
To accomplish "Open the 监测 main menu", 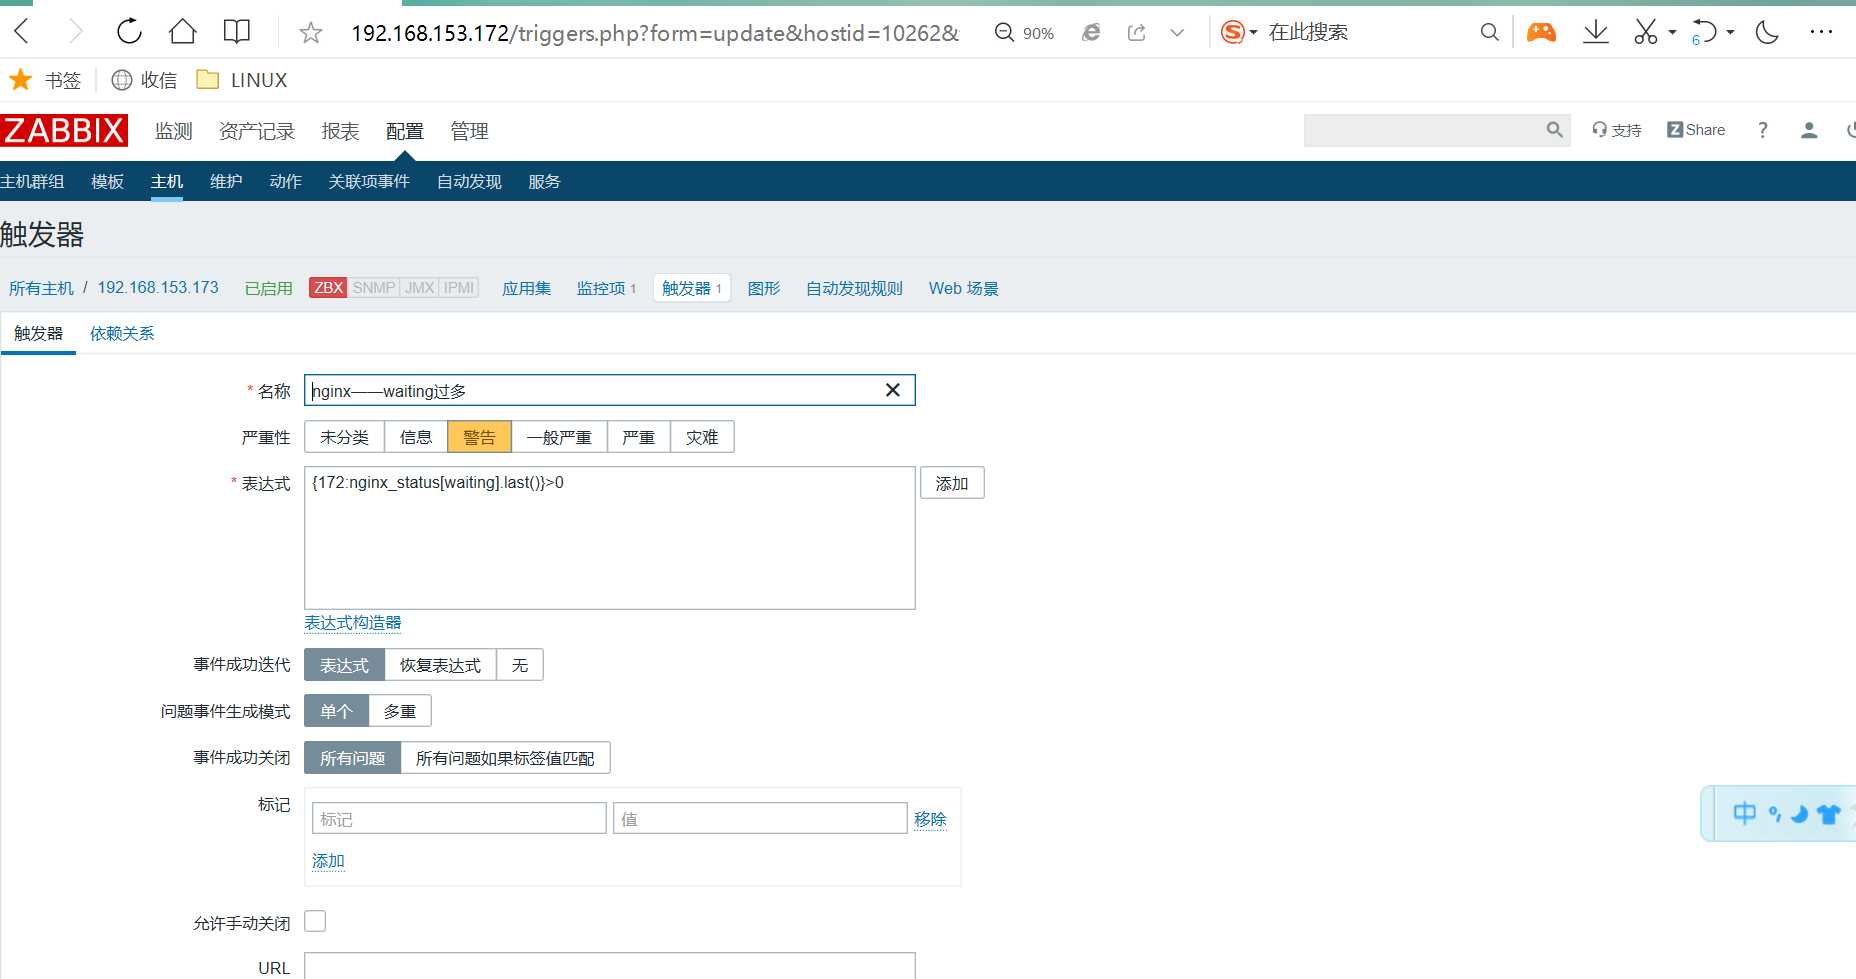I will 173,131.
